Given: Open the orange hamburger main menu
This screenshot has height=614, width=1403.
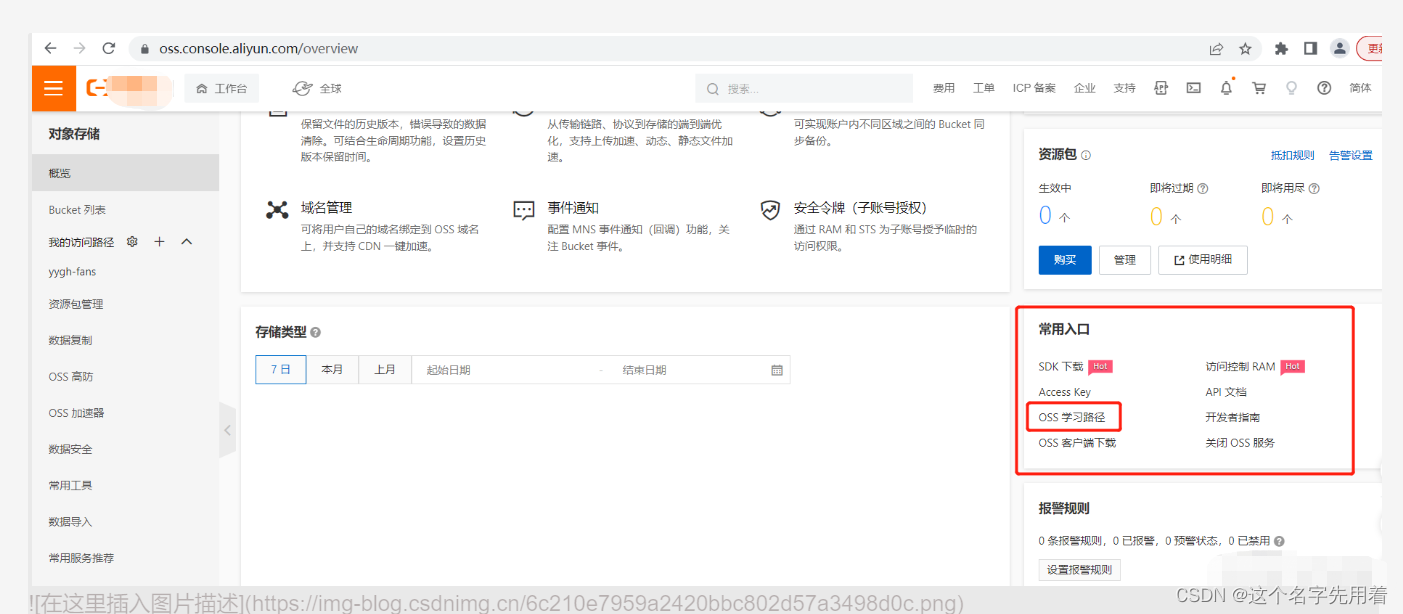Looking at the screenshot, I should pos(54,88).
